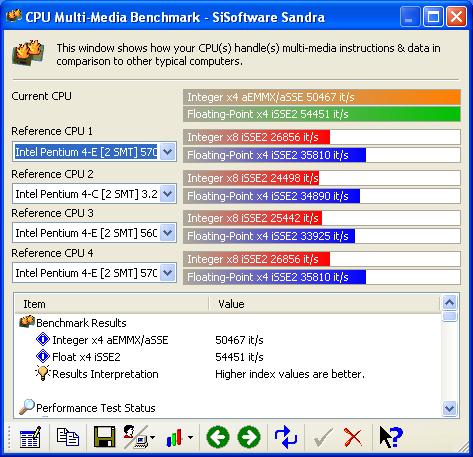The image size is (473, 457).
Task: Click the results list scroll down arrow
Action: coord(449,408)
